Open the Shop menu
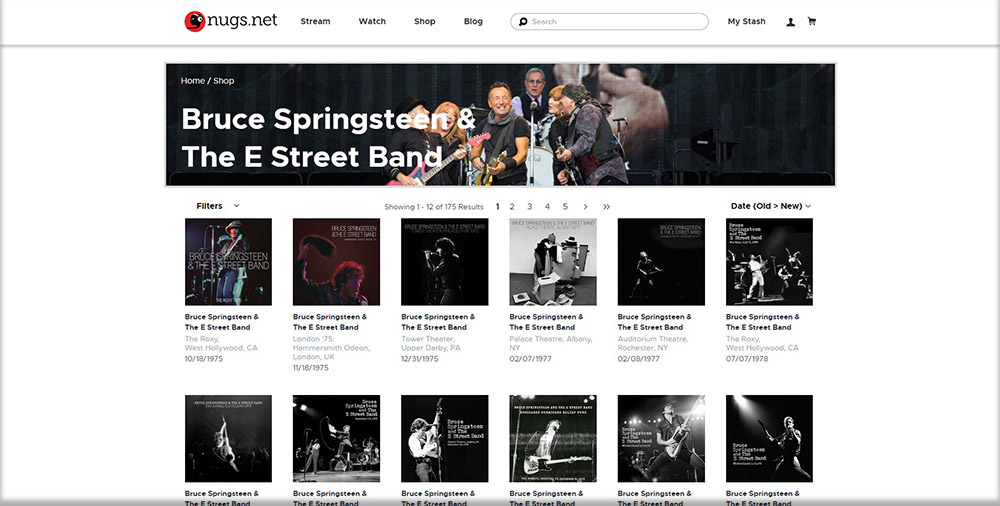The height and width of the screenshot is (506, 1000). pyautogui.click(x=425, y=22)
